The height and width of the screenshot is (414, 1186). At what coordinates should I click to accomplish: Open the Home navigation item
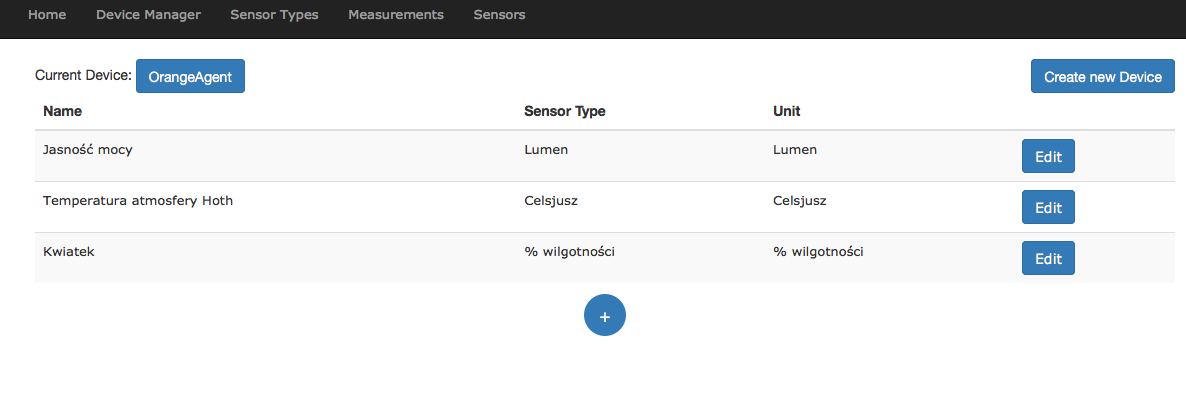tap(47, 15)
